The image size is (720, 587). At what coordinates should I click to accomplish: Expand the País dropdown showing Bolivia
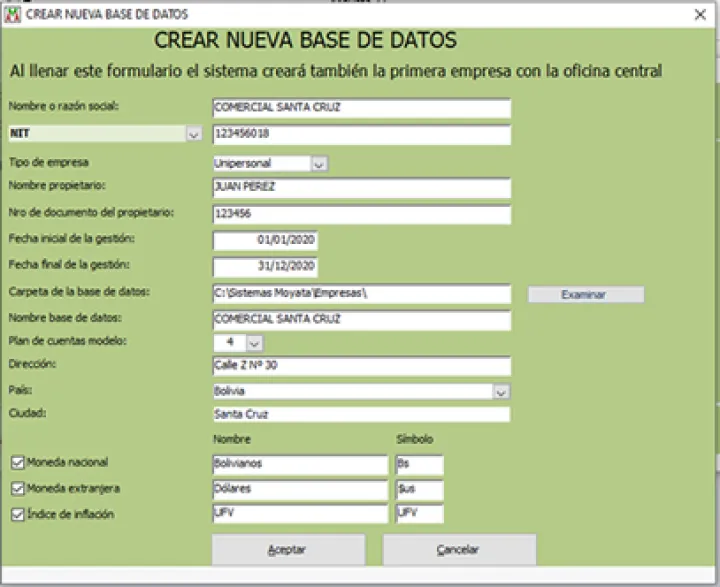[501, 392]
